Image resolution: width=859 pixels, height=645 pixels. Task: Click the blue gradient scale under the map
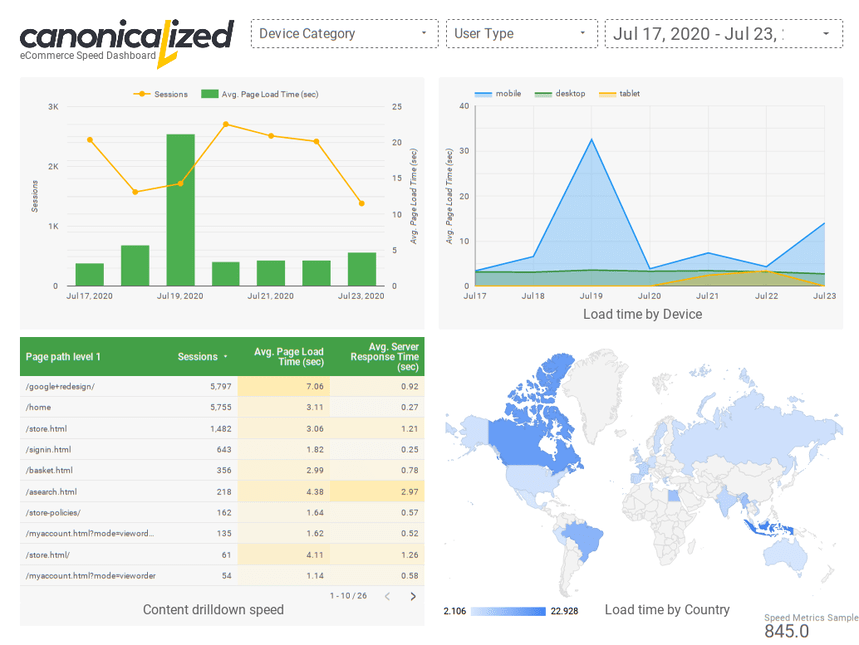point(510,608)
